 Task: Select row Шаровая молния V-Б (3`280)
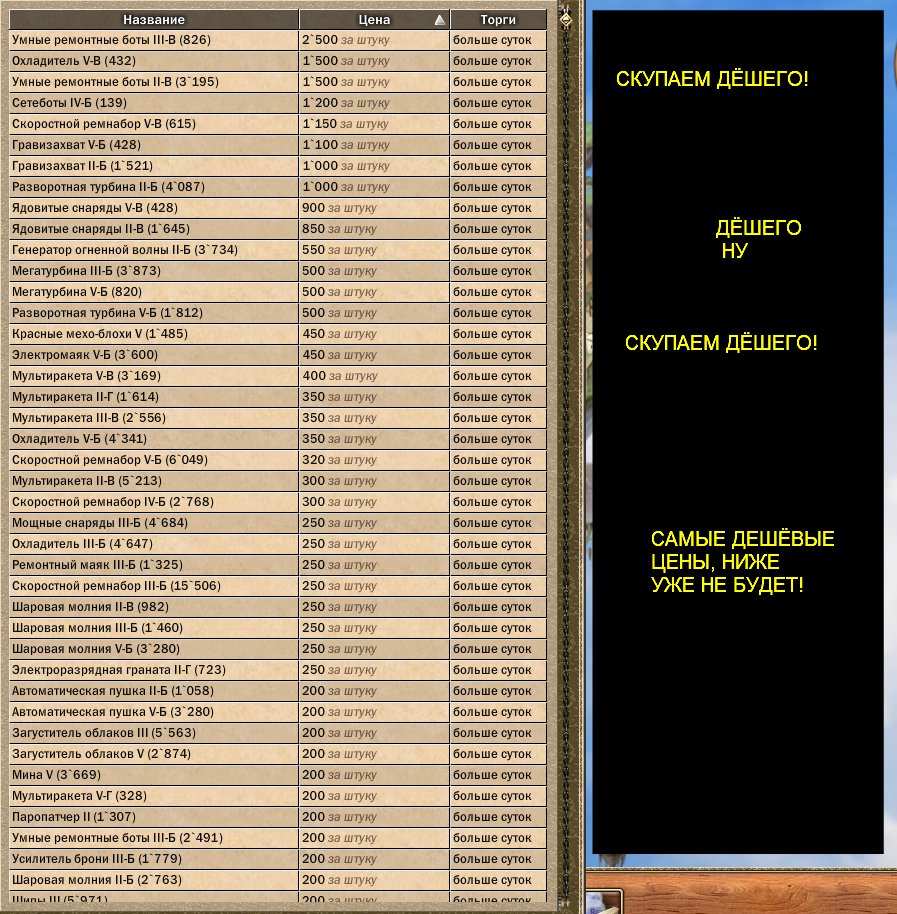pyautogui.click(x=278, y=649)
